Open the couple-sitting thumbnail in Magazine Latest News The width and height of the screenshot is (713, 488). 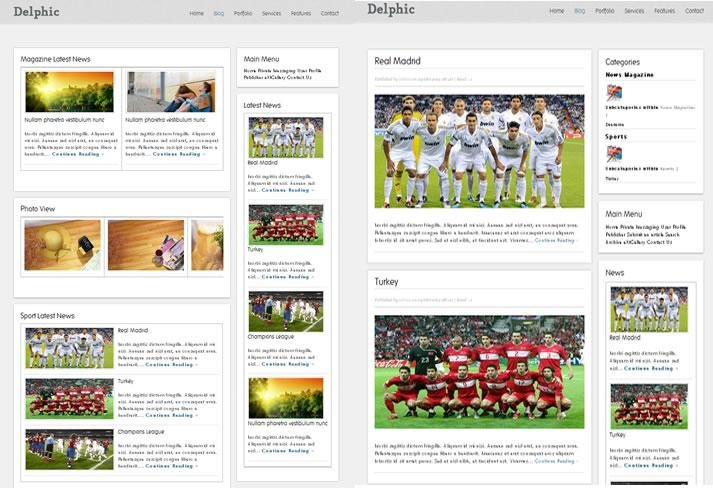[x=171, y=92]
